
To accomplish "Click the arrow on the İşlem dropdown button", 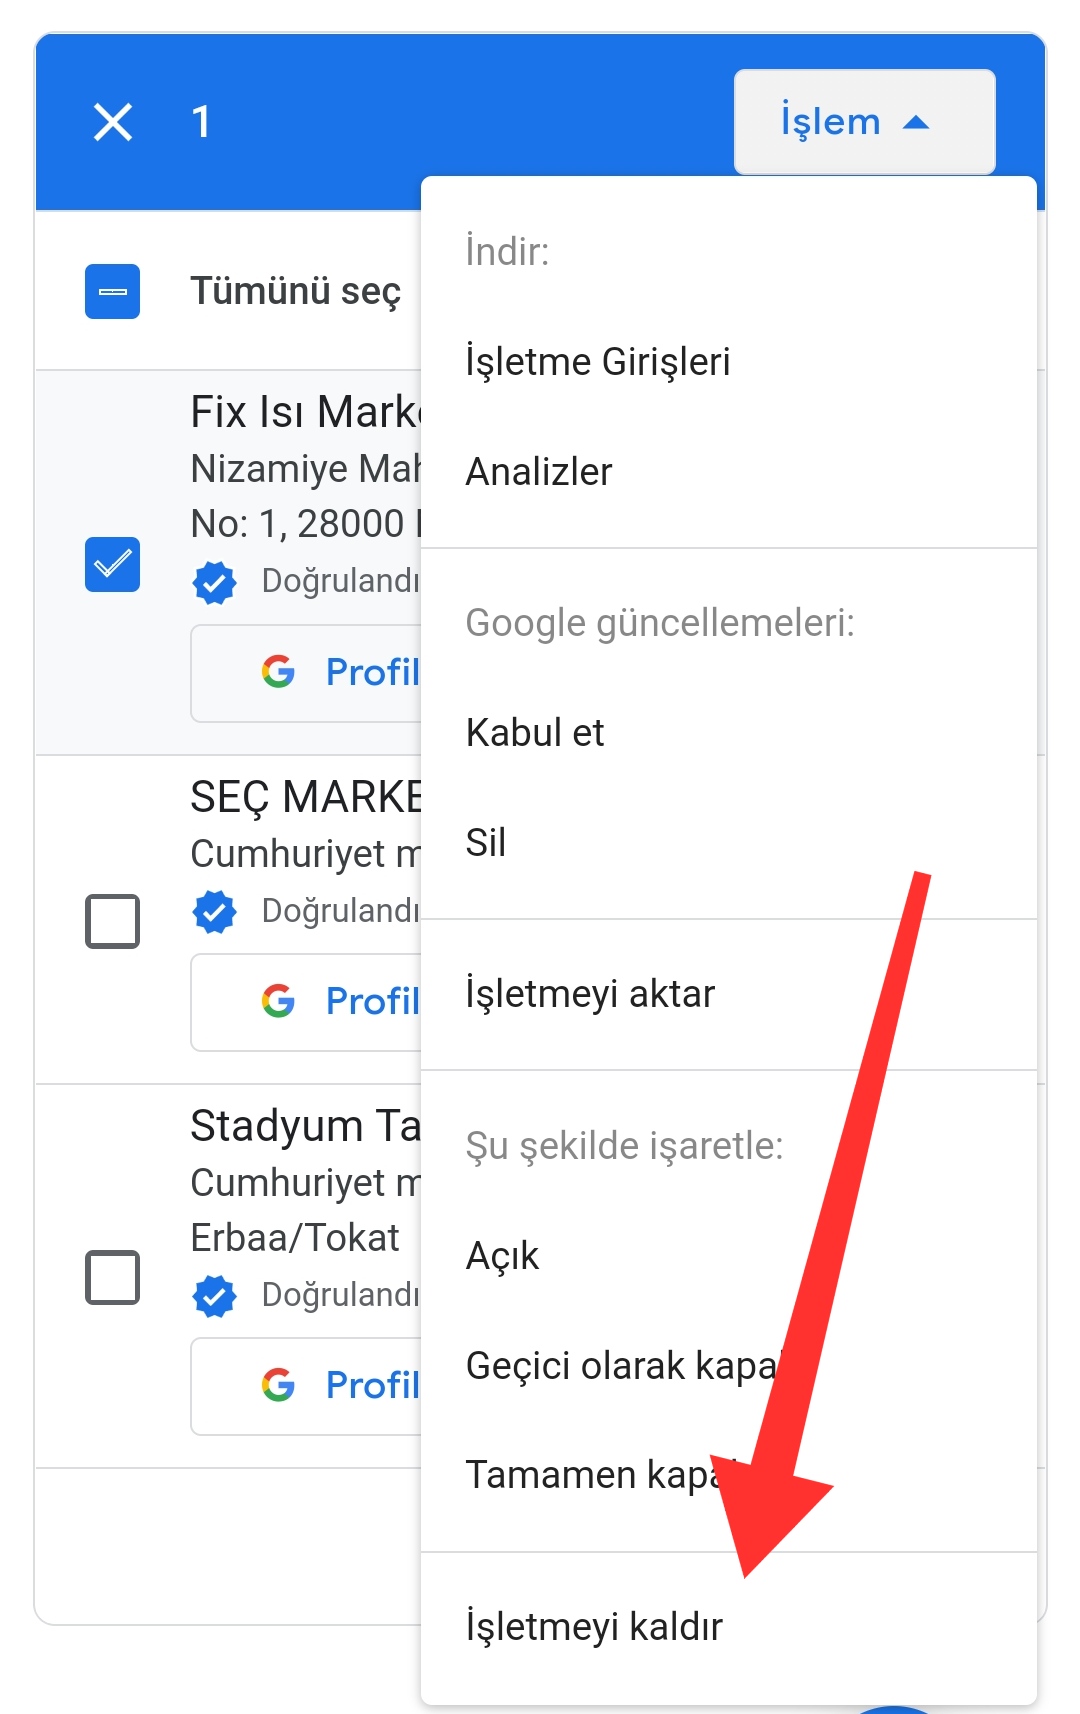I will [916, 123].
